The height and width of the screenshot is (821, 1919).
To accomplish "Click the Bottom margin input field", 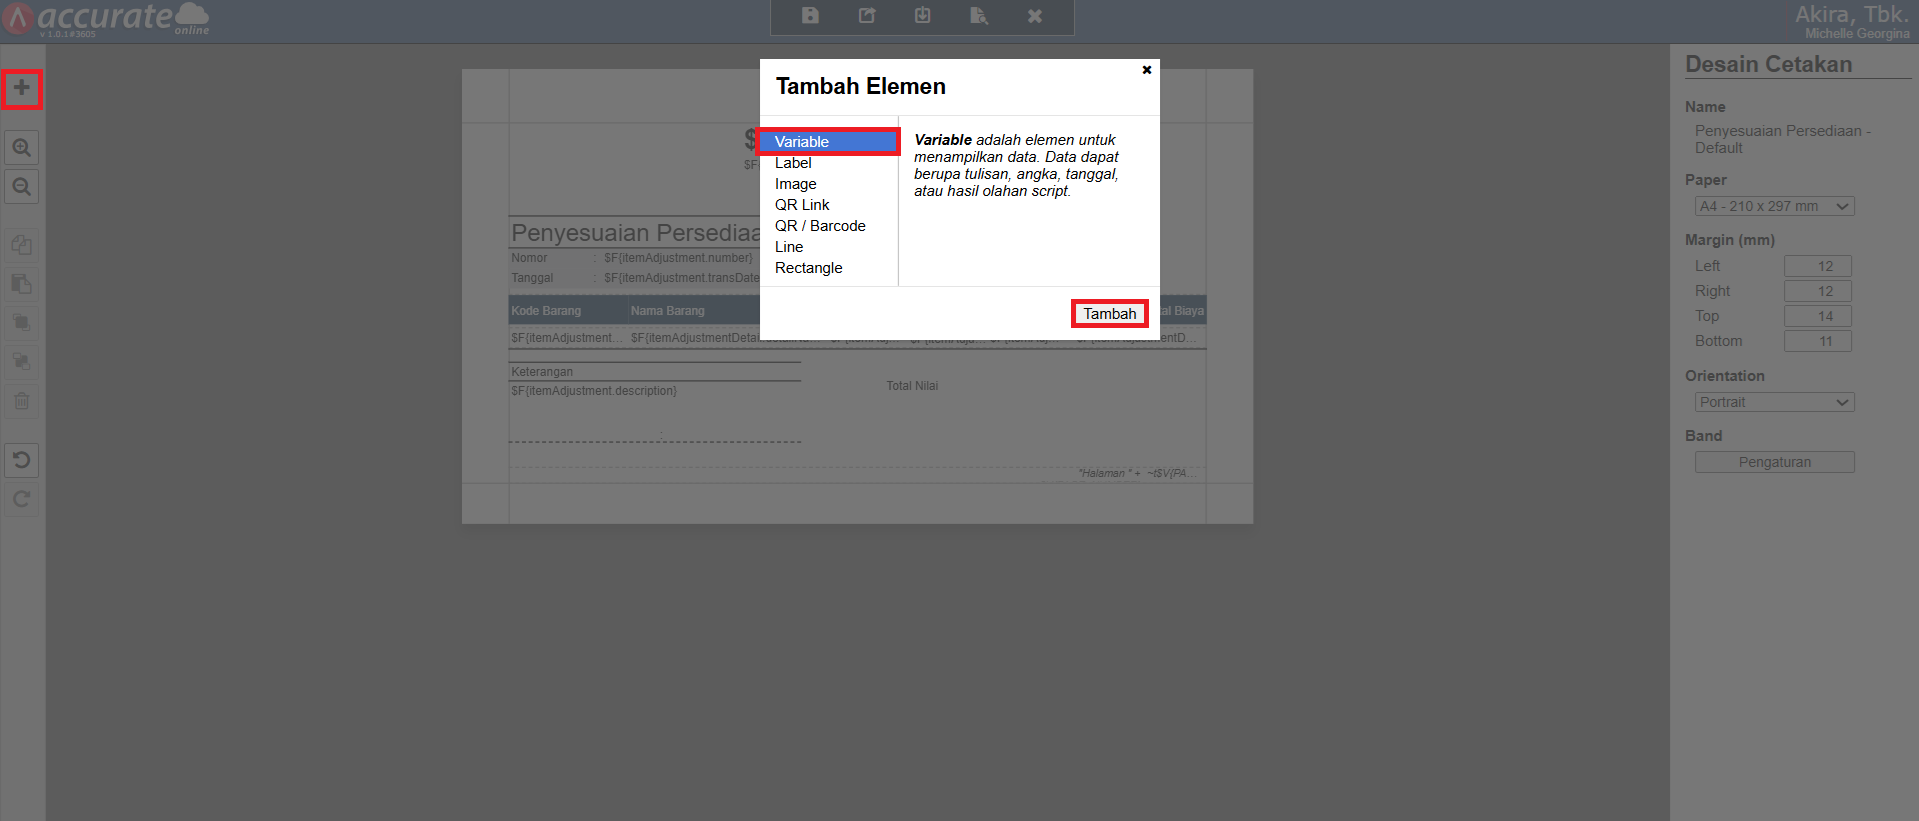I will click(x=1817, y=341).
